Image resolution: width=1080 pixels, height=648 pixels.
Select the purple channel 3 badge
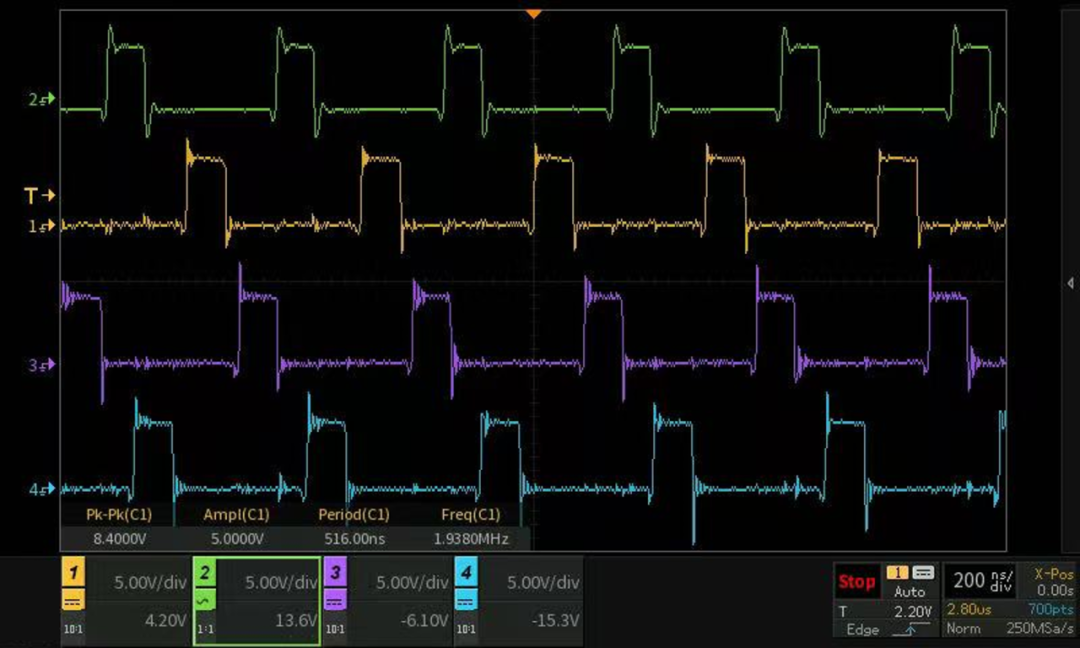point(335,572)
